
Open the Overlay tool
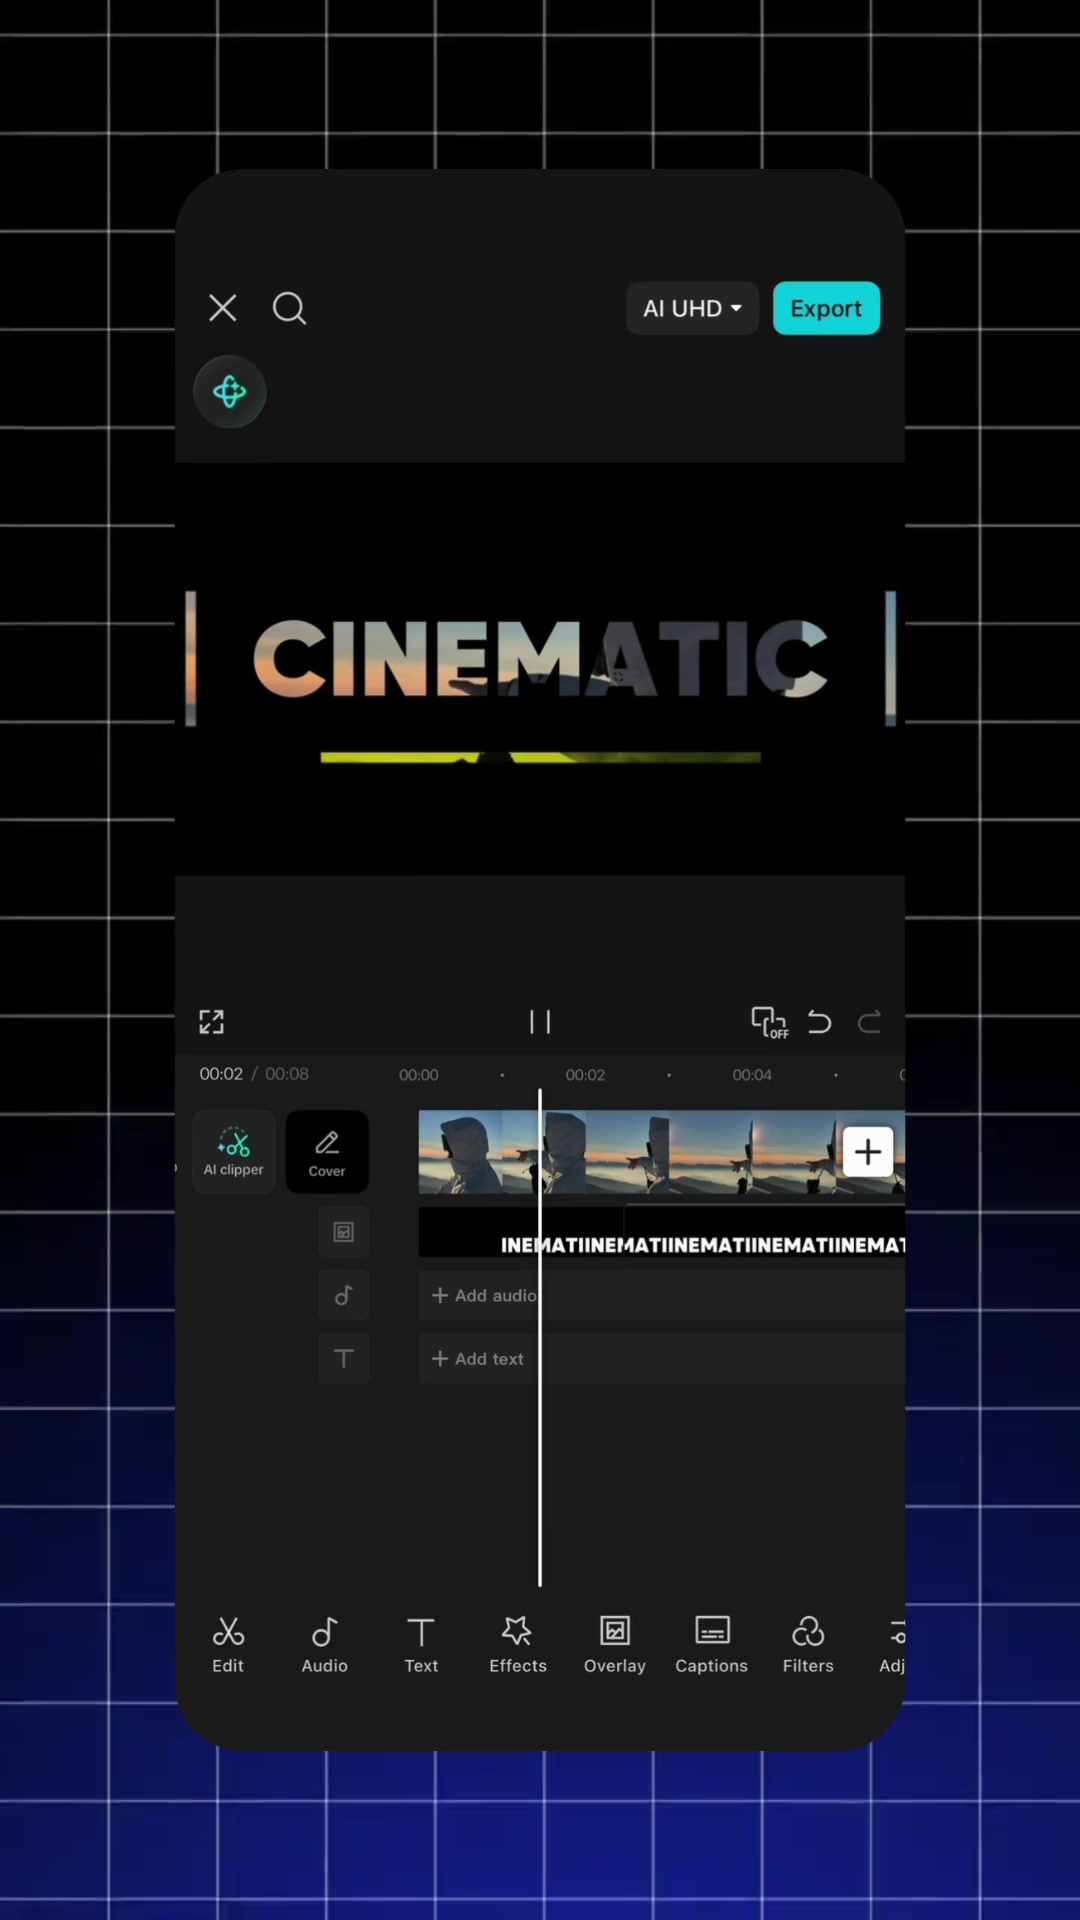[615, 1644]
